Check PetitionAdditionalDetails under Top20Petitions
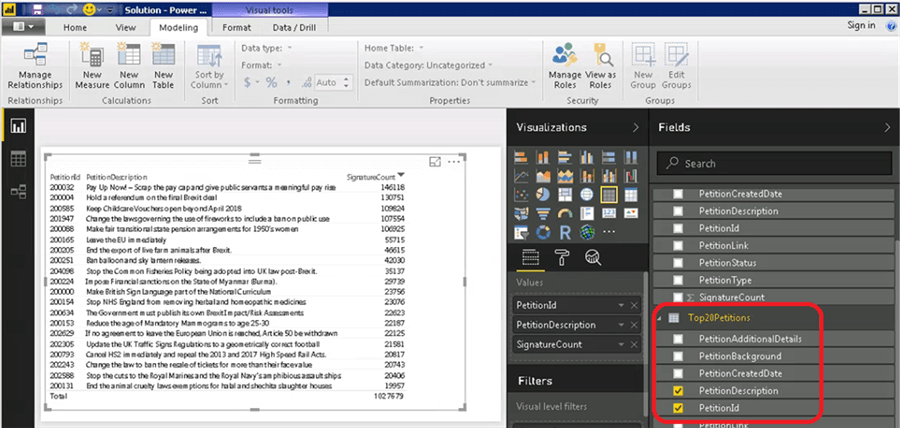This screenshot has width=900, height=428. point(678,339)
